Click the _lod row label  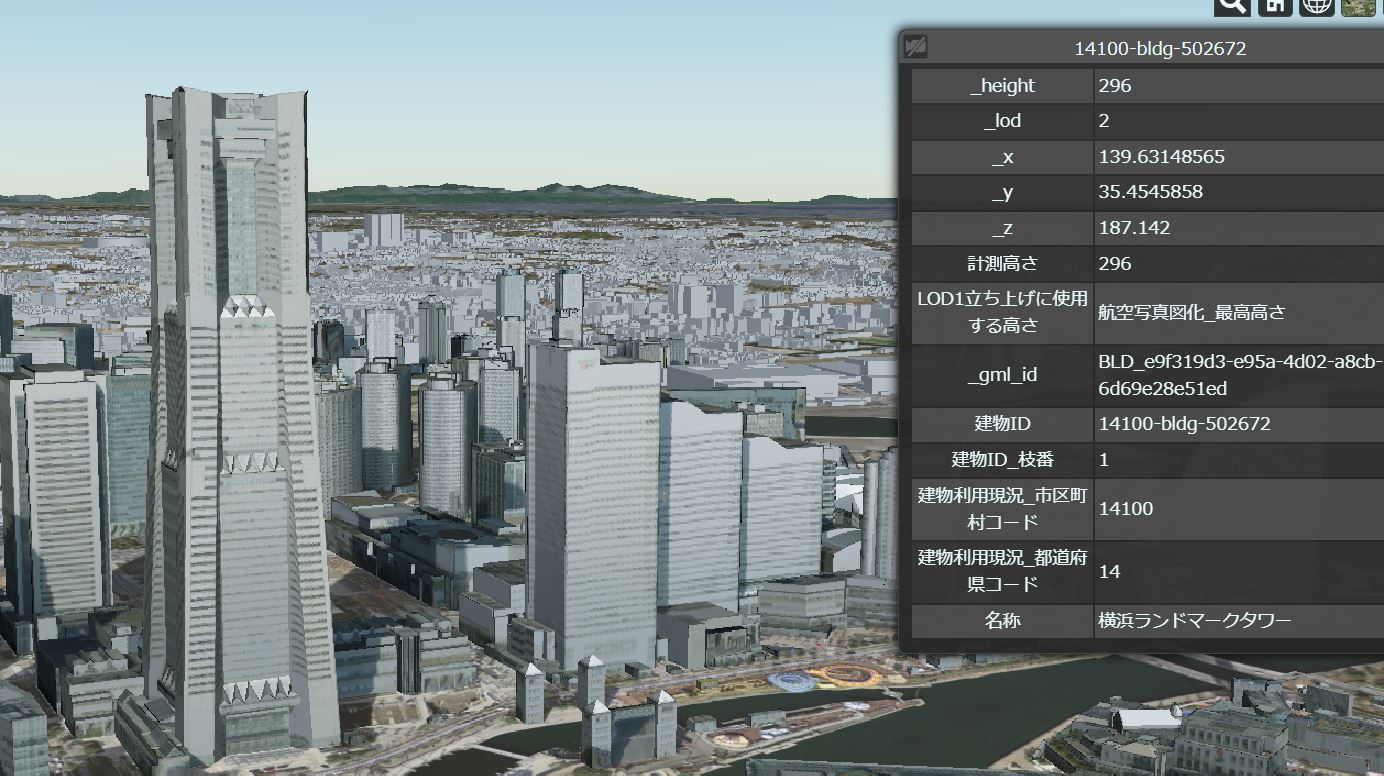point(1002,121)
